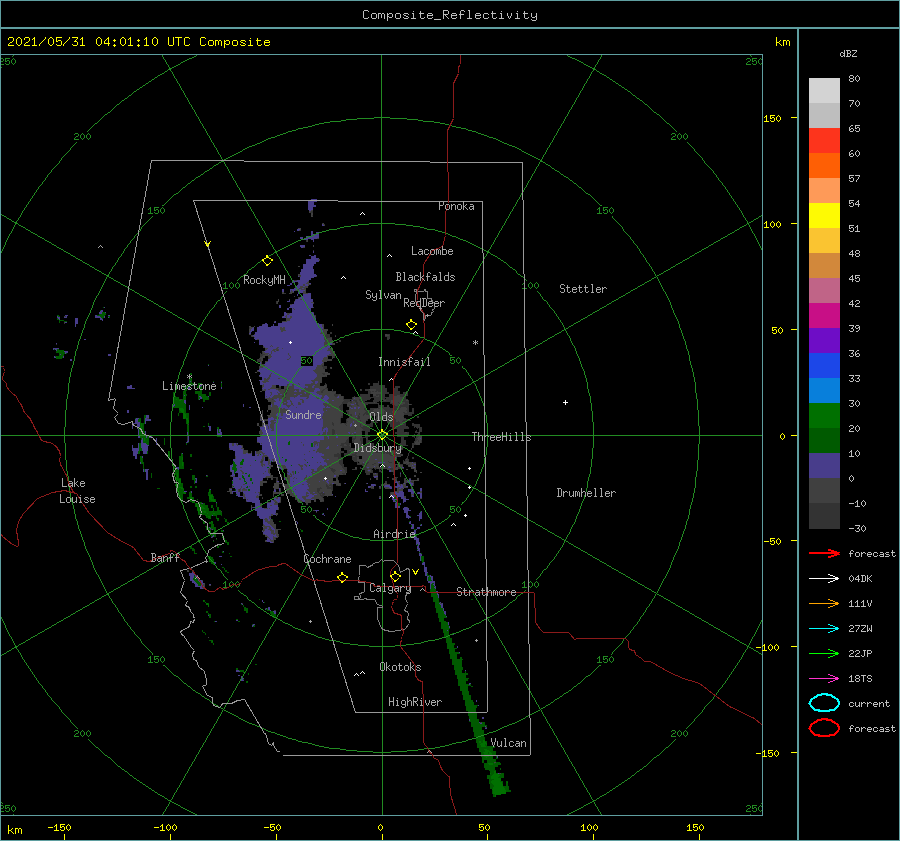Pick the orange 57 dBZ color swatch
This screenshot has height=841, width=900.
(x=824, y=166)
